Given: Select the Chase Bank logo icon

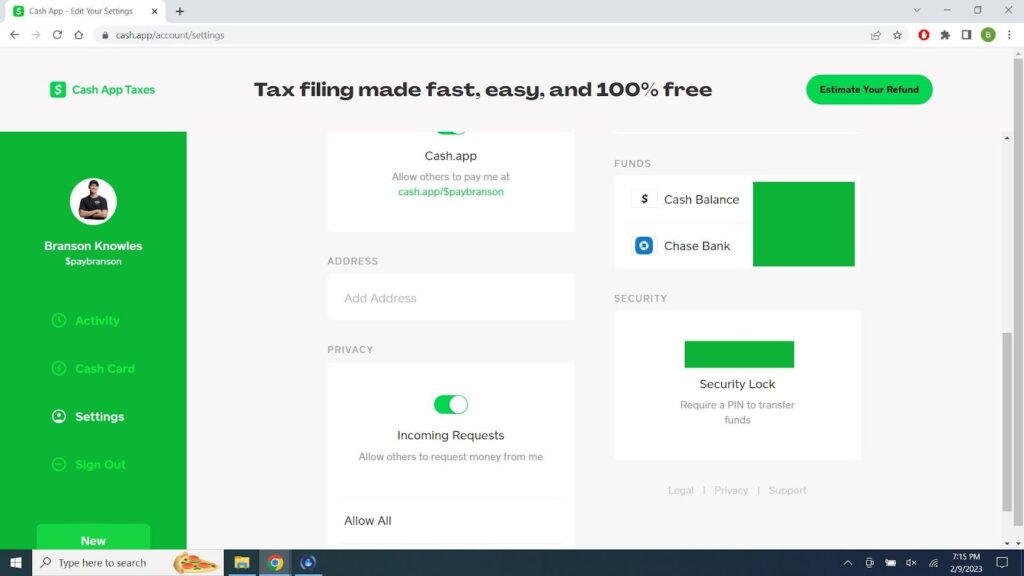Looking at the screenshot, I should (644, 246).
